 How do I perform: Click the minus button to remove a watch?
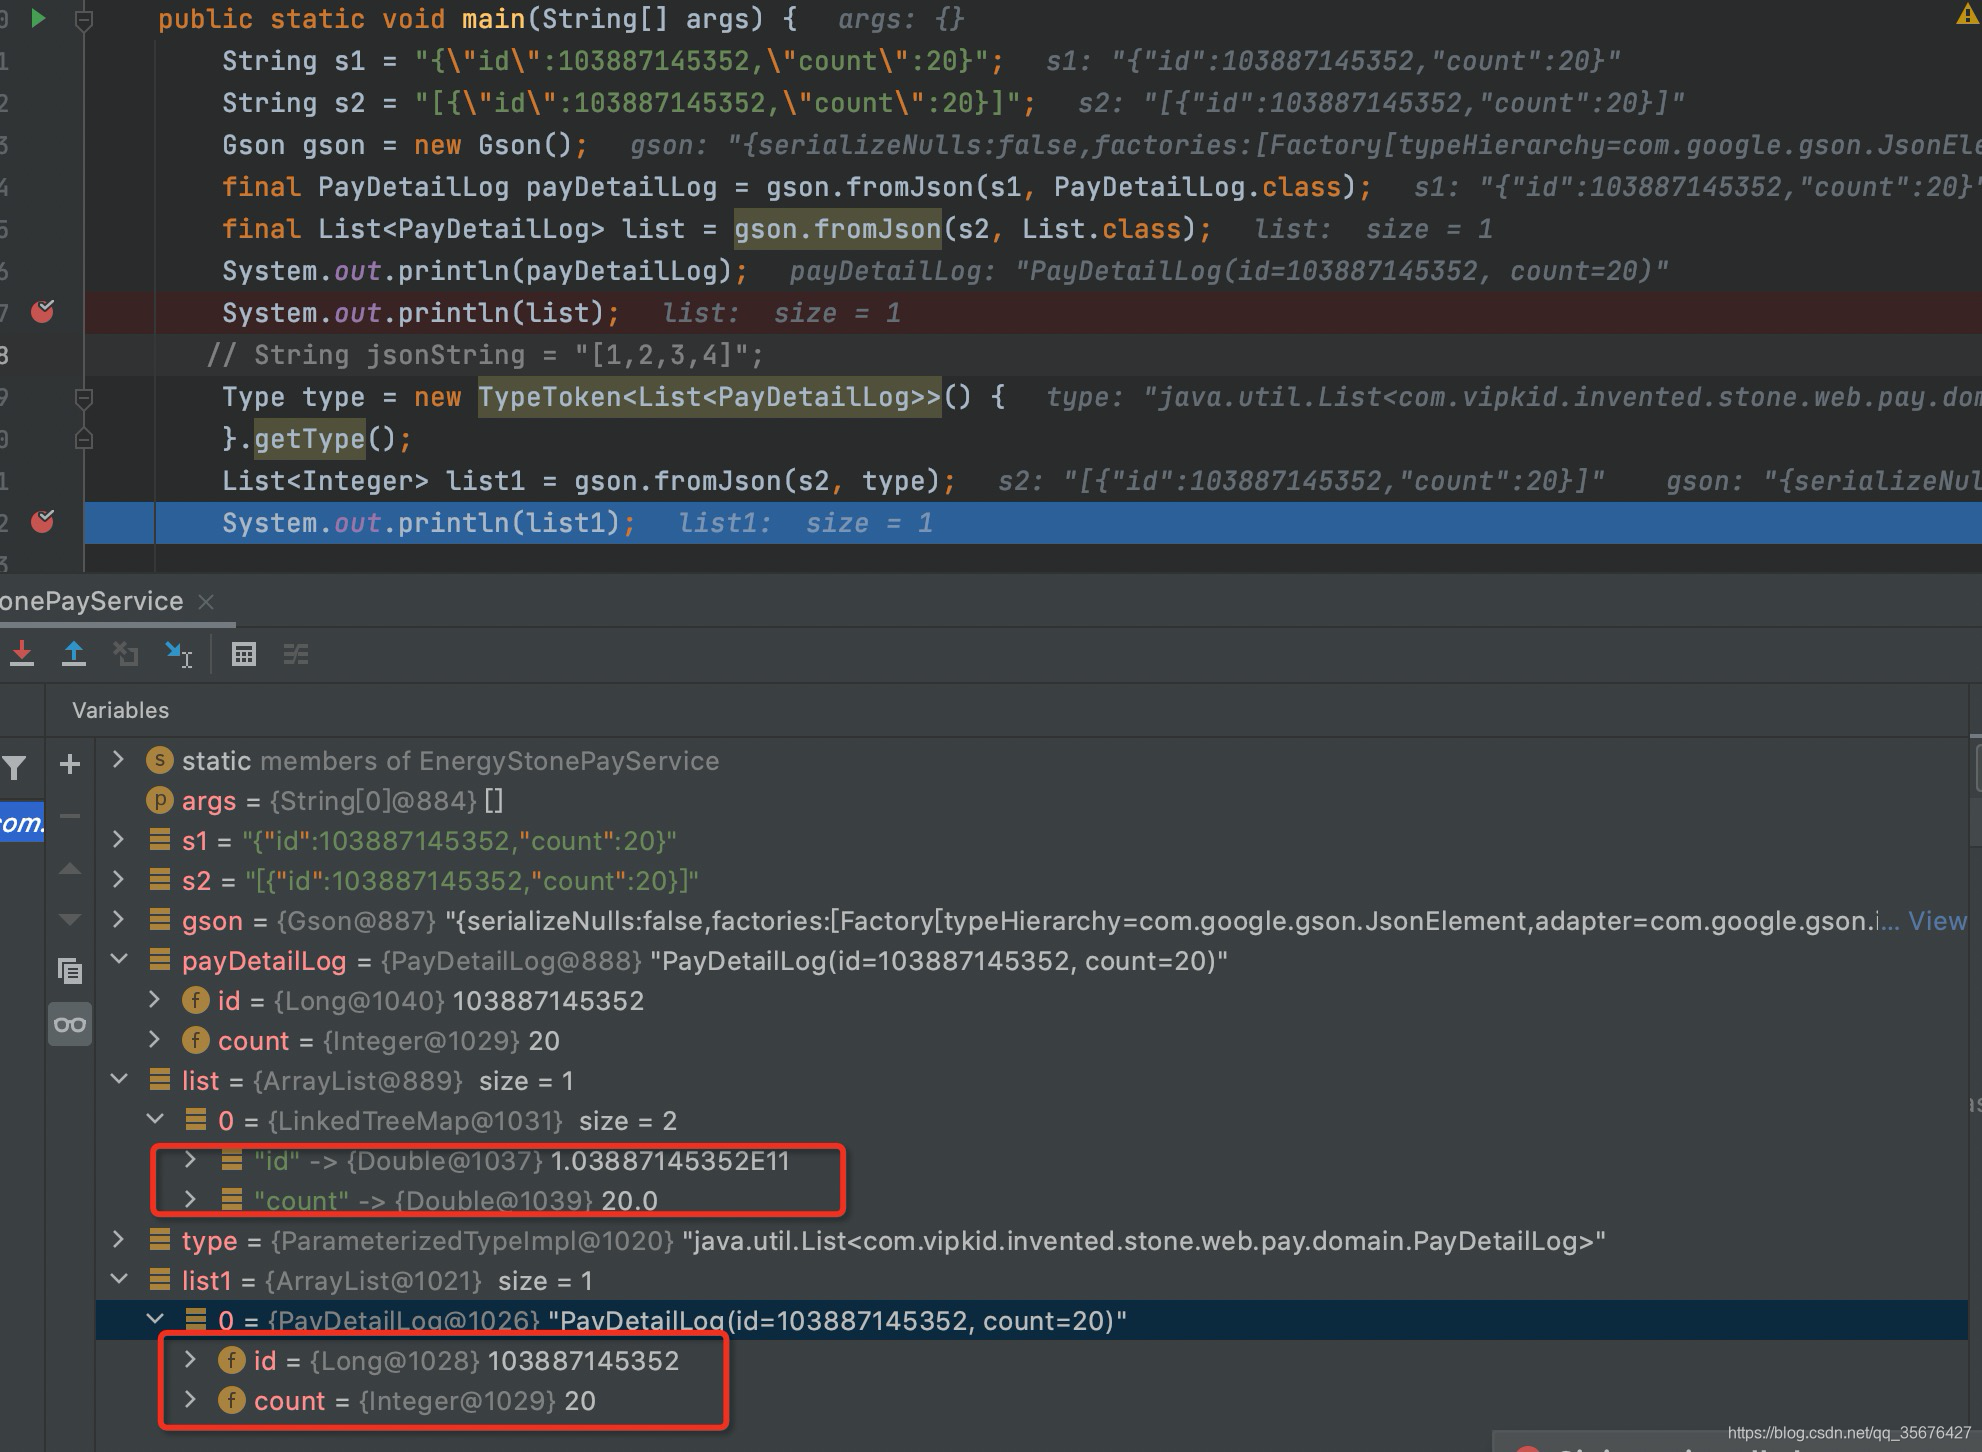[x=69, y=817]
